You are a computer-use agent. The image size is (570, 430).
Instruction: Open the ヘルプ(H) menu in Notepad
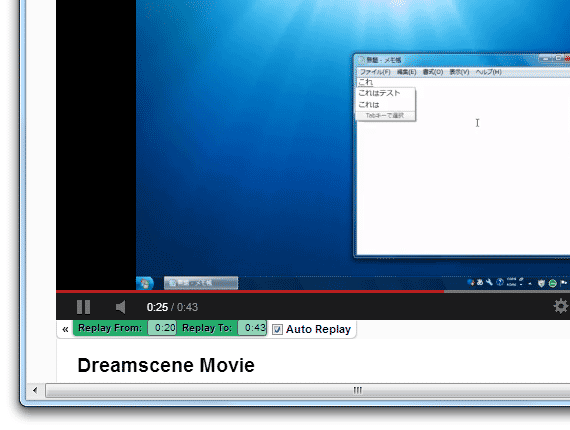coord(489,72)
